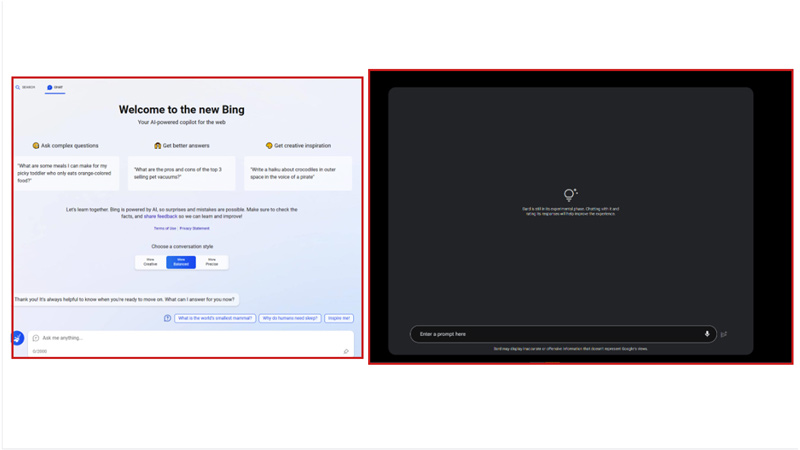The width and height of the screenshot is (800, 450).
Task: Click the pin icon in Bing input box
Action: [x=346, y=351]
